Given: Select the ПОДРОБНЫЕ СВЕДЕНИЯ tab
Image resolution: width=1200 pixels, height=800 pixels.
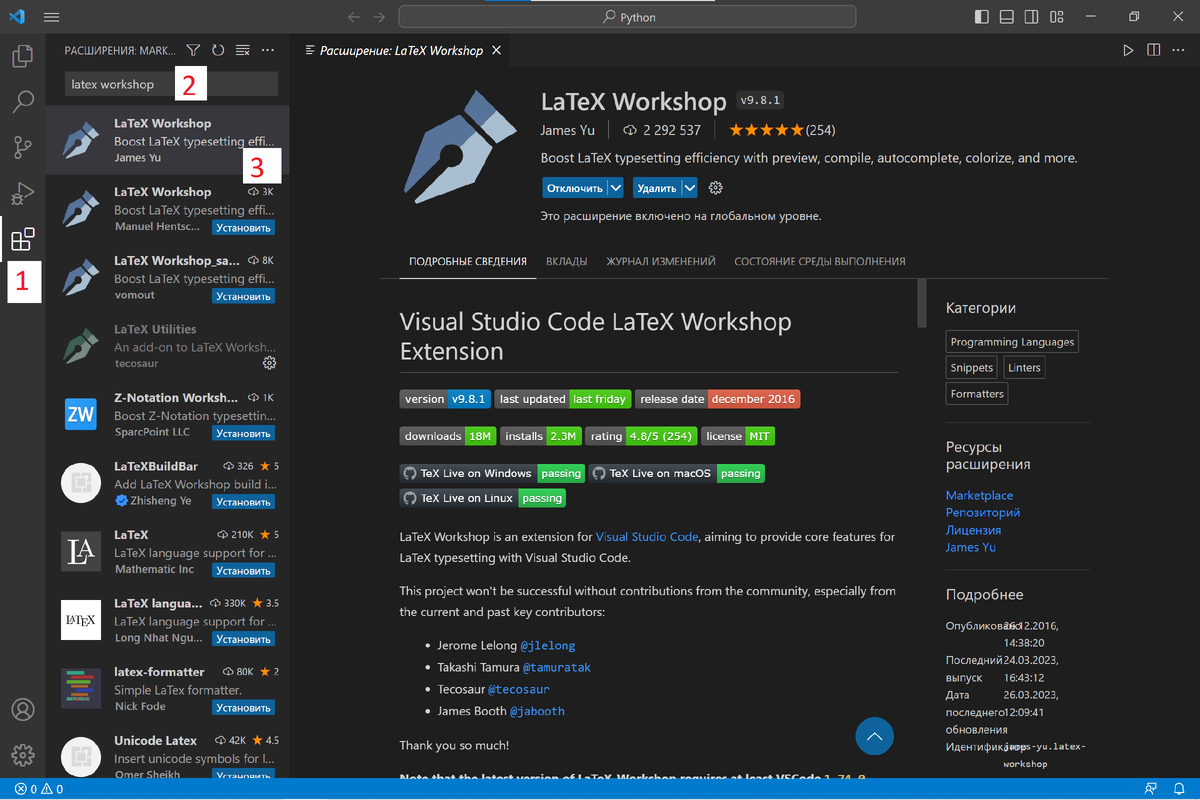Looking at the screenshot, I should [468, 262].
